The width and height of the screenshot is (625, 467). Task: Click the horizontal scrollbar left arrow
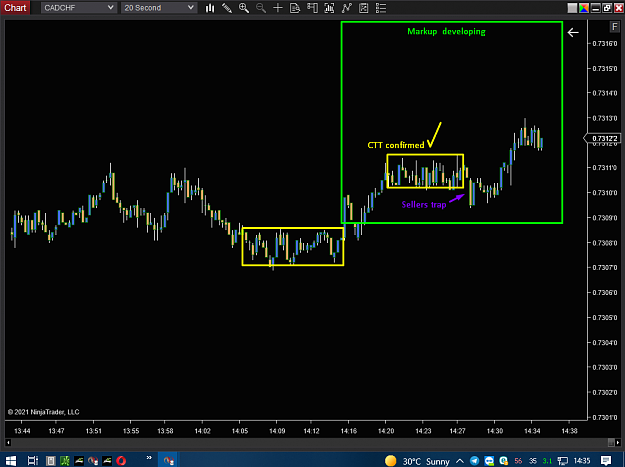coord(8,442)
